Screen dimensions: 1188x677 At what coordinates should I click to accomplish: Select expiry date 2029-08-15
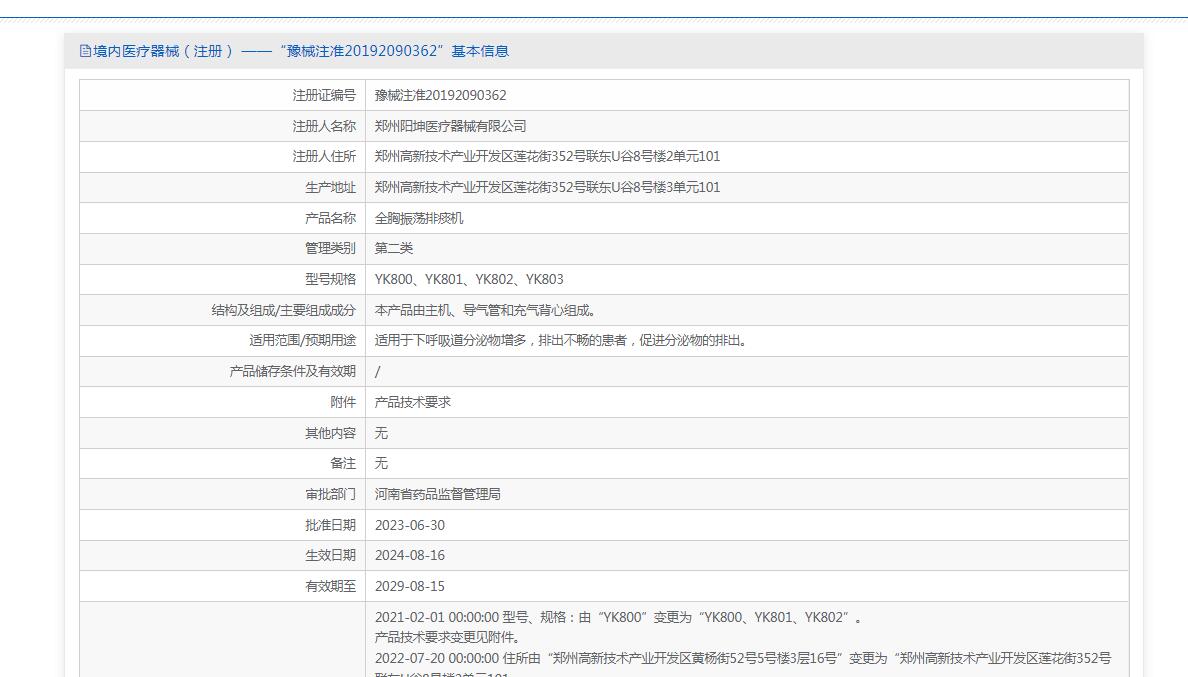(x=410, y=587)
